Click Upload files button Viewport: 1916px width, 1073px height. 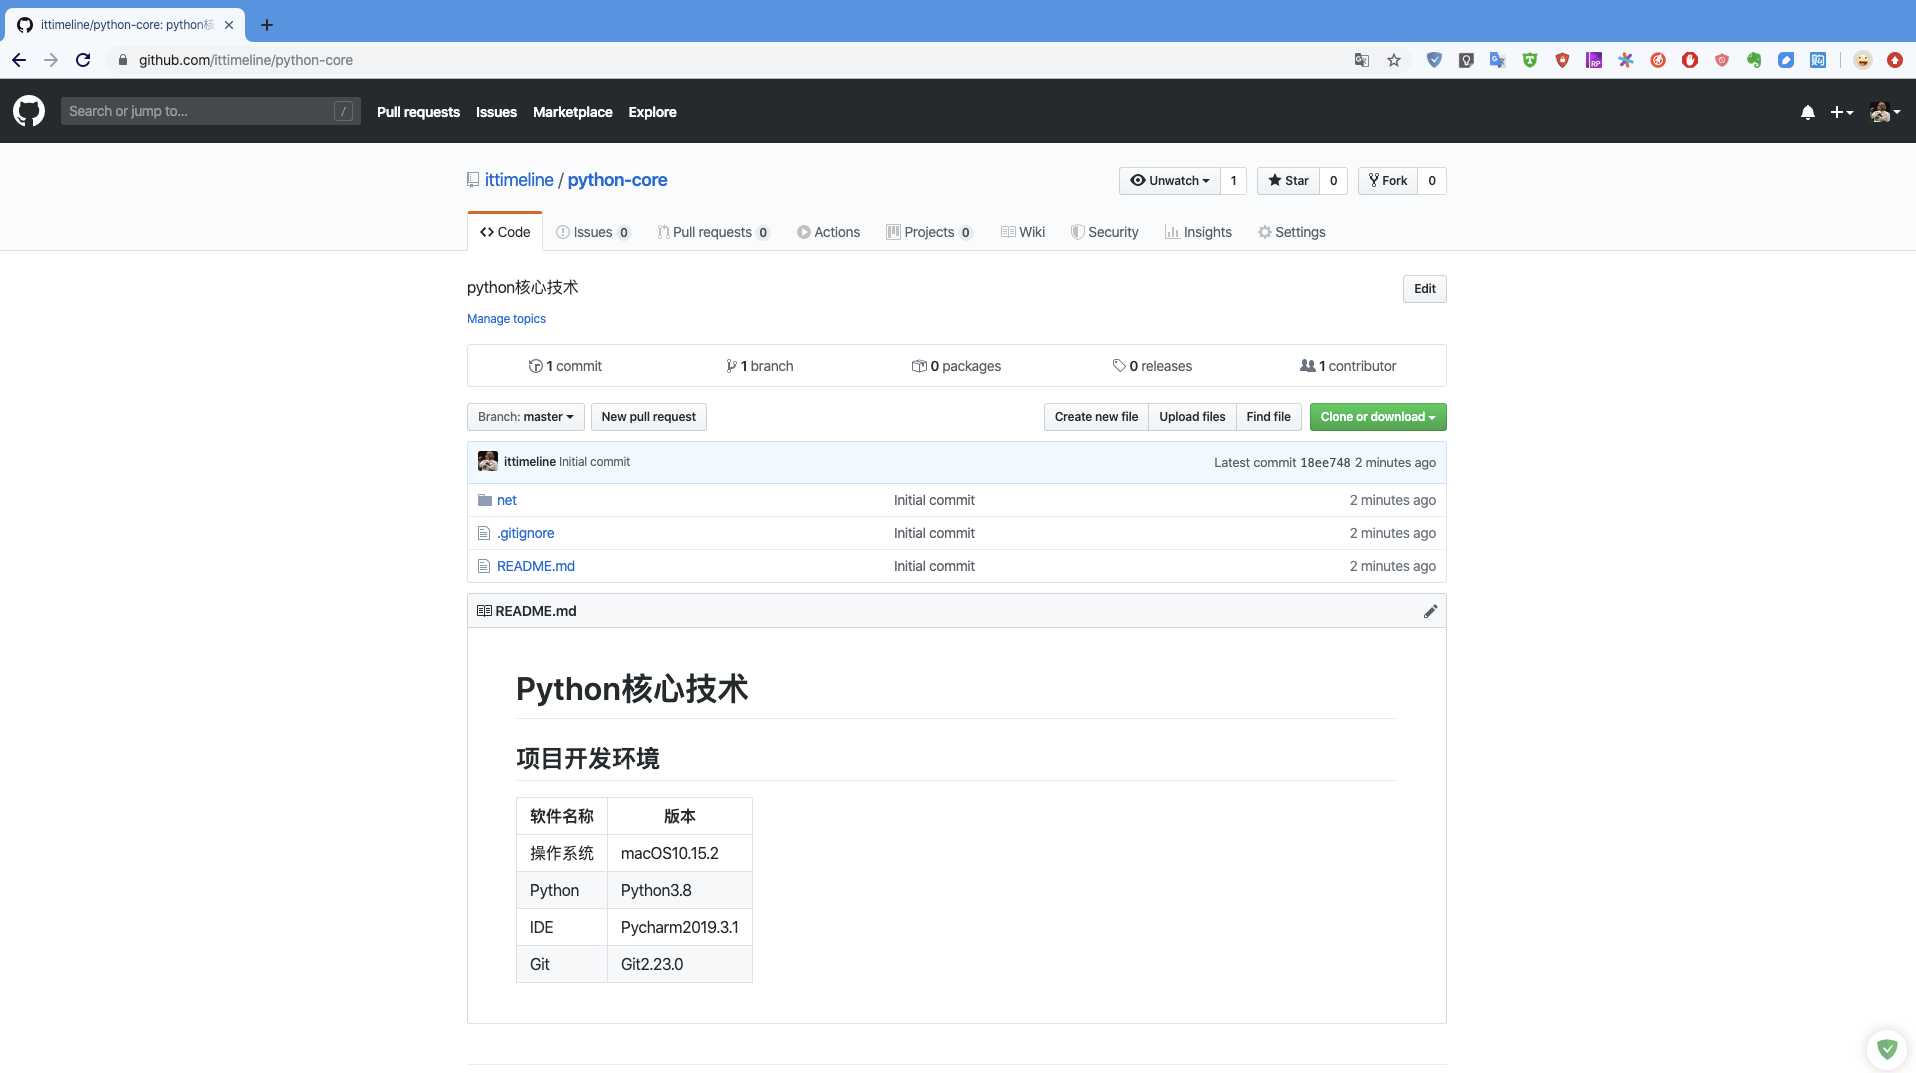(1192, 417)
